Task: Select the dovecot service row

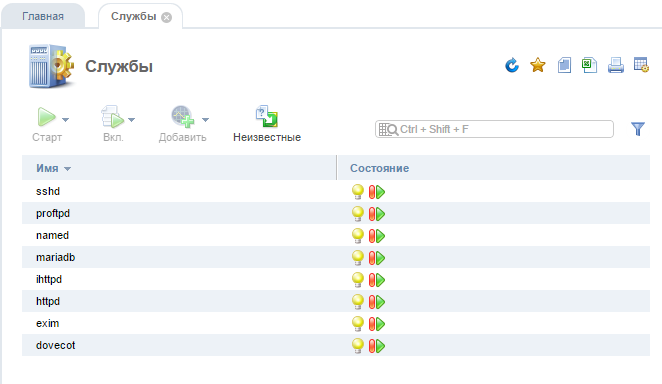Action: coord(336,345)
